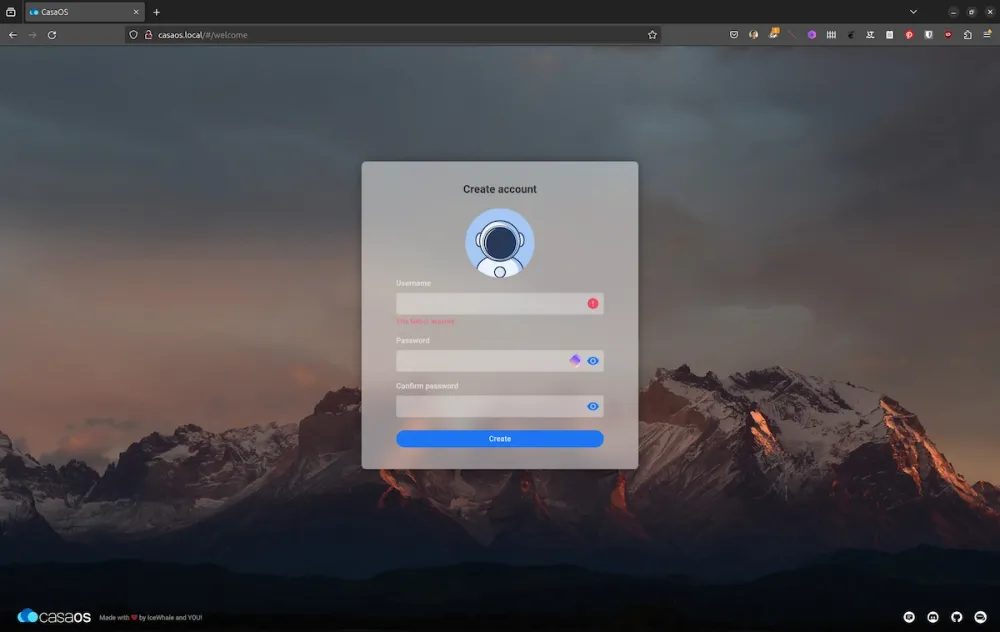Open the Discord icon in footer
1000x632 pixels.
932,617
